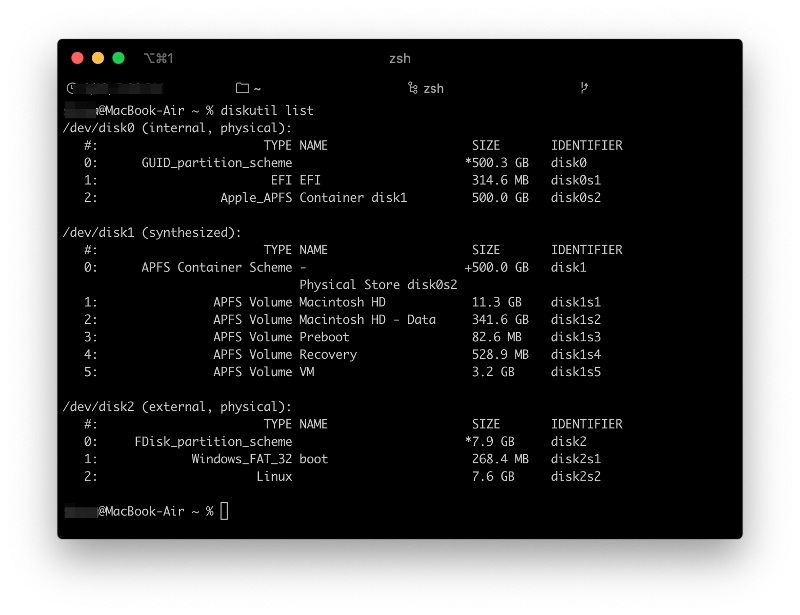The image size is (800, 615).
Task: Click the 'Linux' partition type
Action: 274,476
